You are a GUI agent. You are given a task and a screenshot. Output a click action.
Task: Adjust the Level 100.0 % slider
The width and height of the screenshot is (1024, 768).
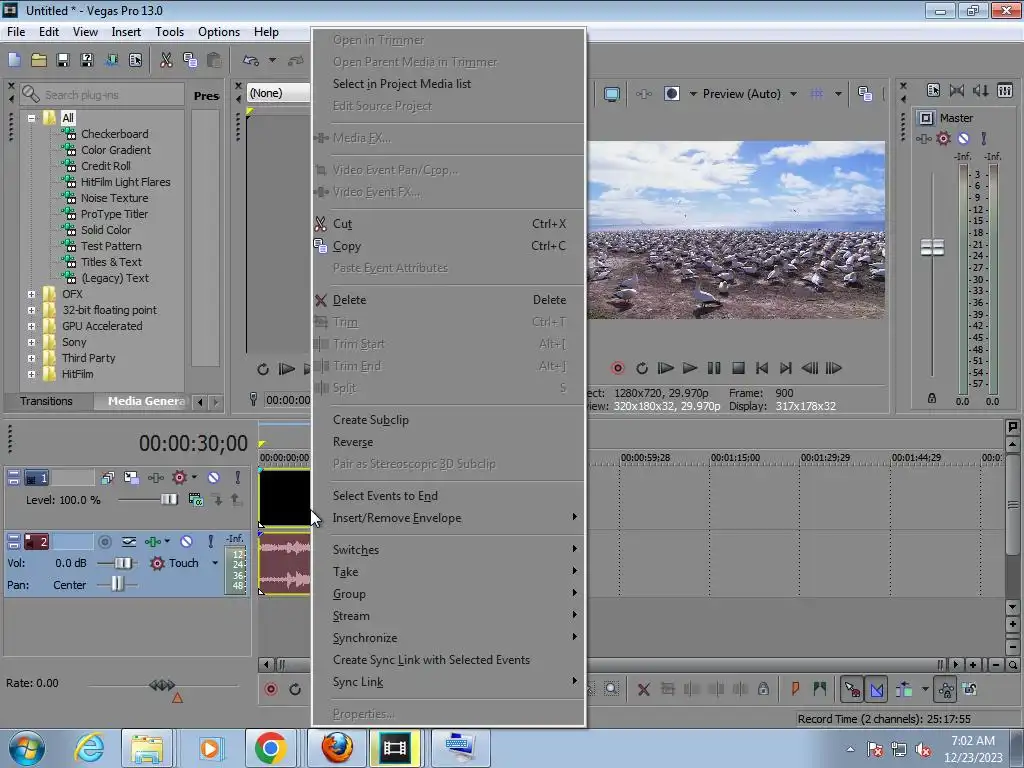click(x=168, y=500)
